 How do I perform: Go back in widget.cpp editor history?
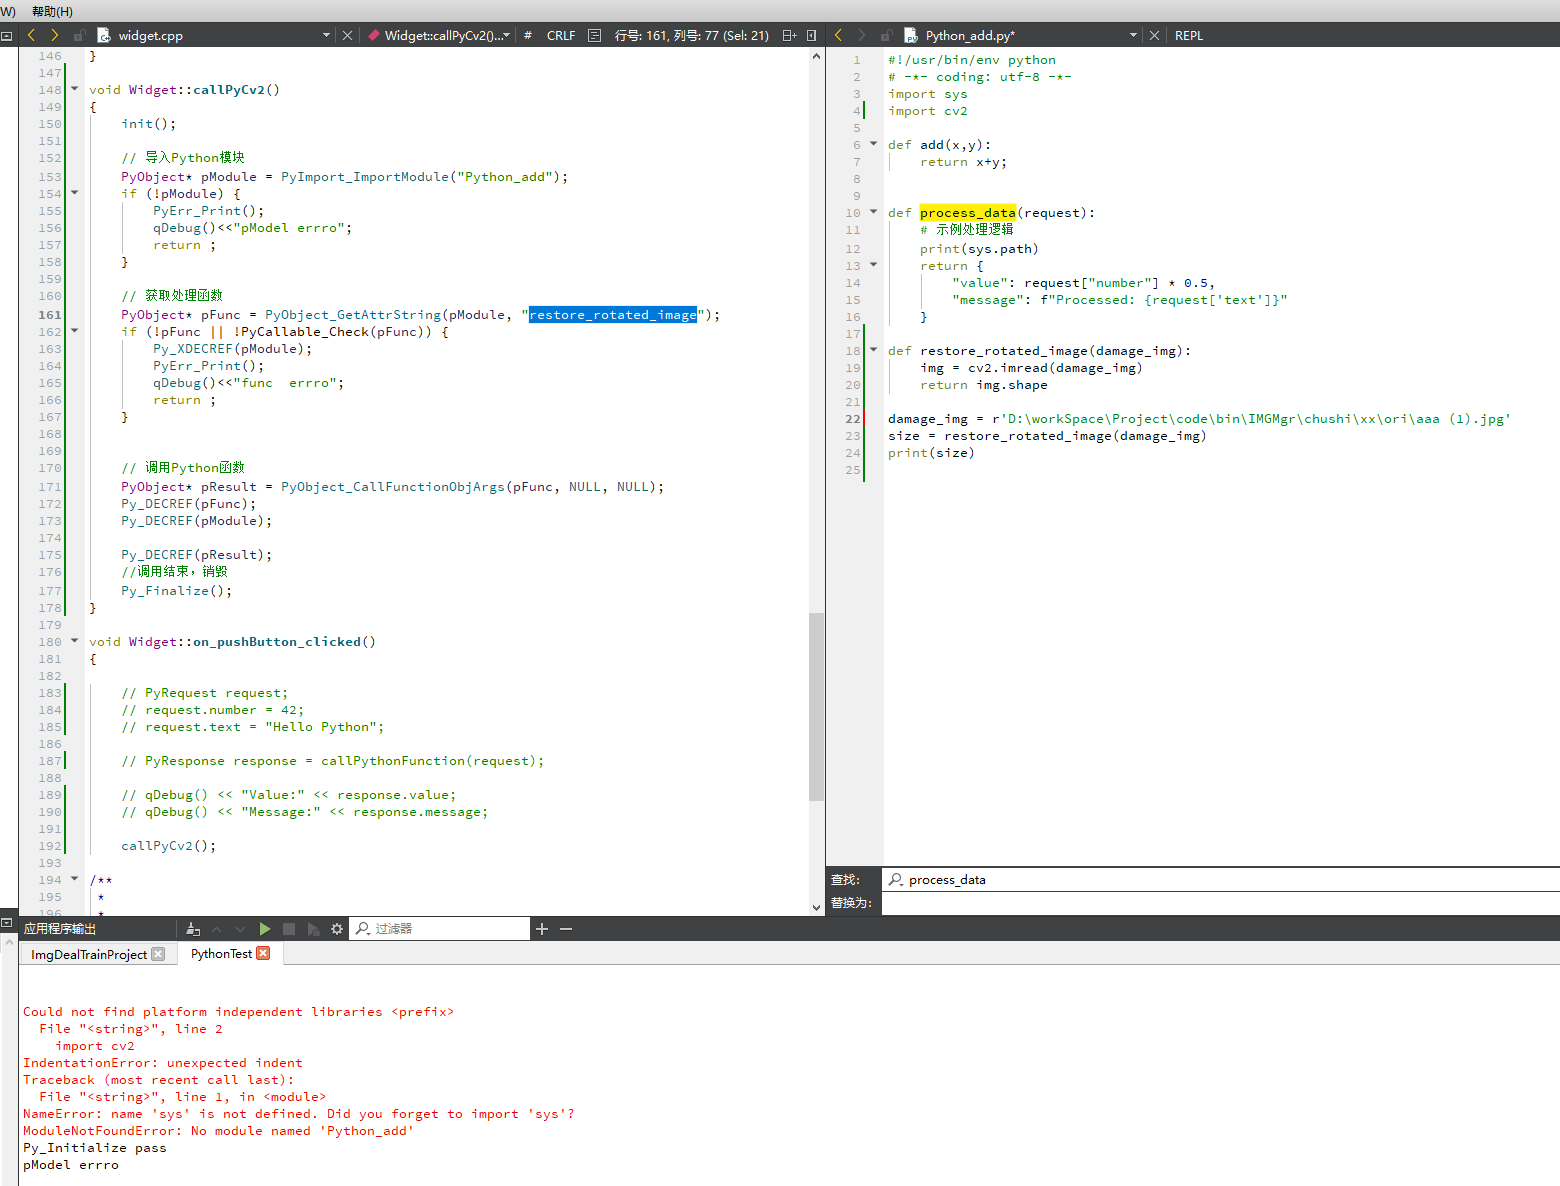point(31,35)
